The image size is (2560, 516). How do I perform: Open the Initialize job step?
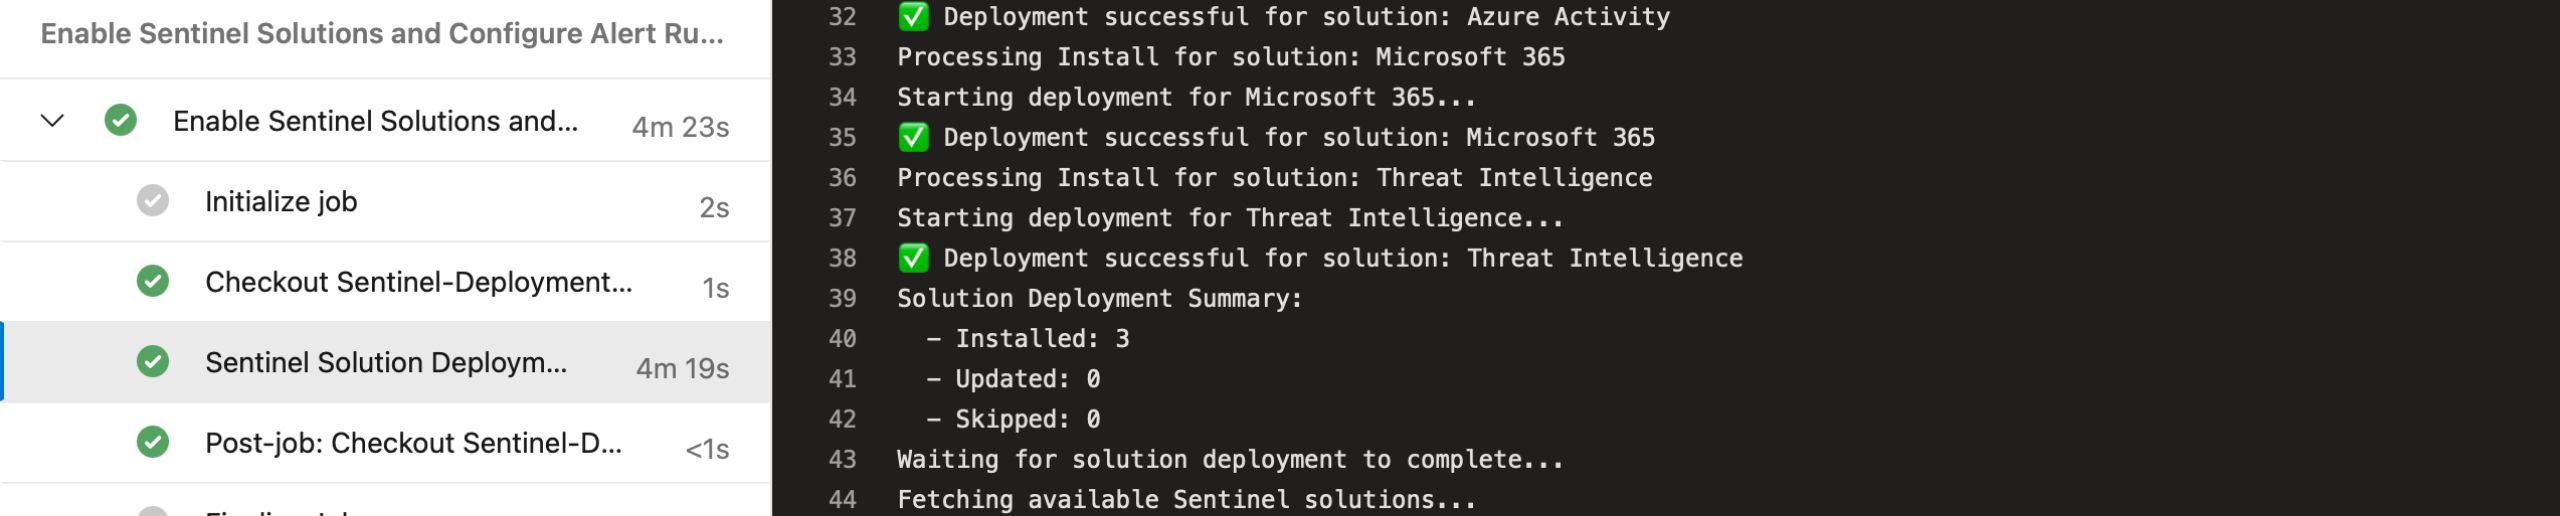pyautogui.click(x=281, y=202)
